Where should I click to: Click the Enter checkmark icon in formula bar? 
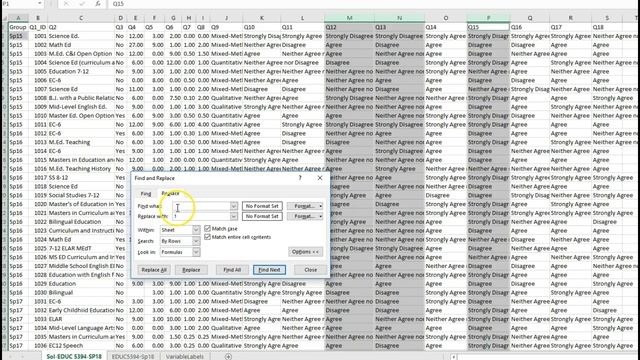(82, 4)
